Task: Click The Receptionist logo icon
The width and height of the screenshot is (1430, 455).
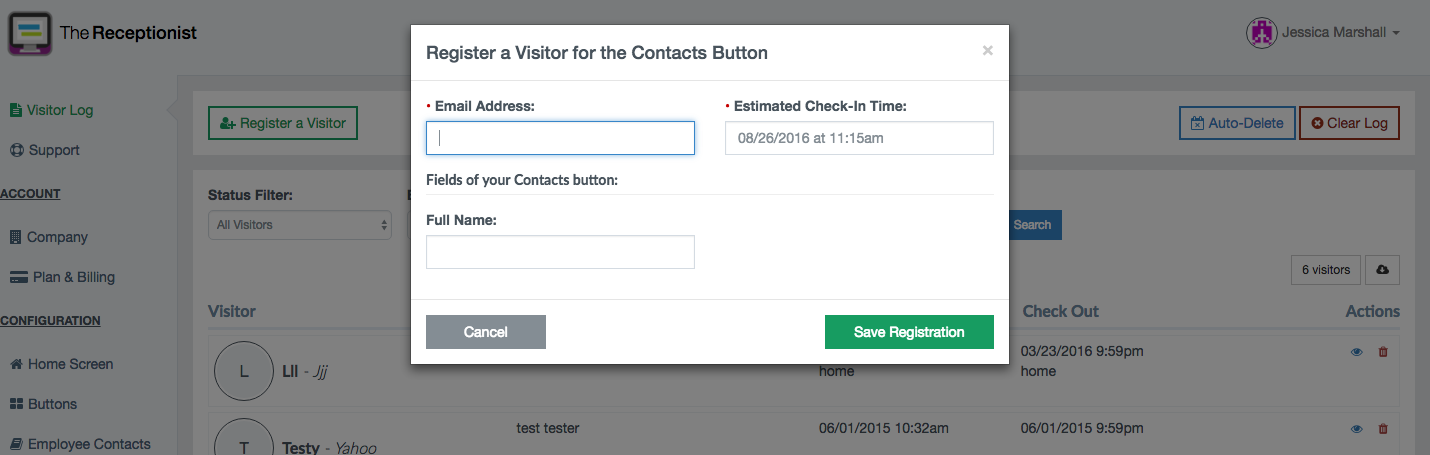Action: pyautogui.click(x=30, y=32)
